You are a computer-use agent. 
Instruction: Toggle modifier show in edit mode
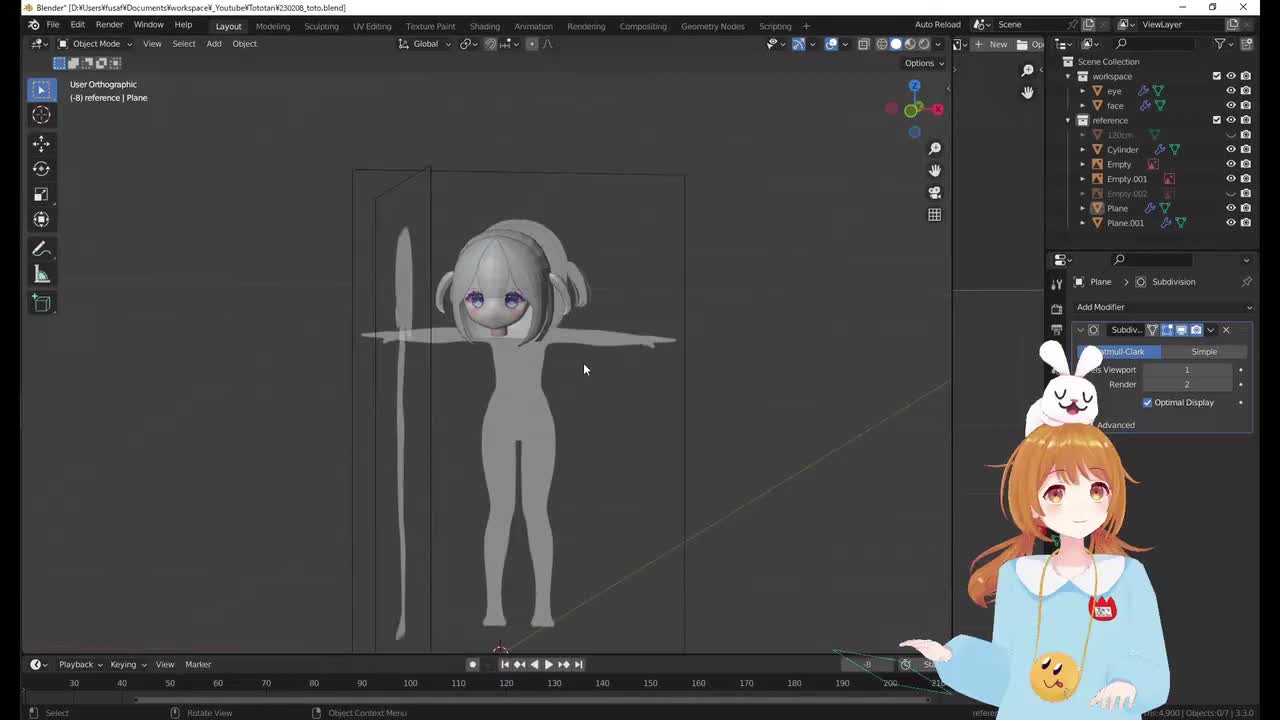(x=1167, y=330)
